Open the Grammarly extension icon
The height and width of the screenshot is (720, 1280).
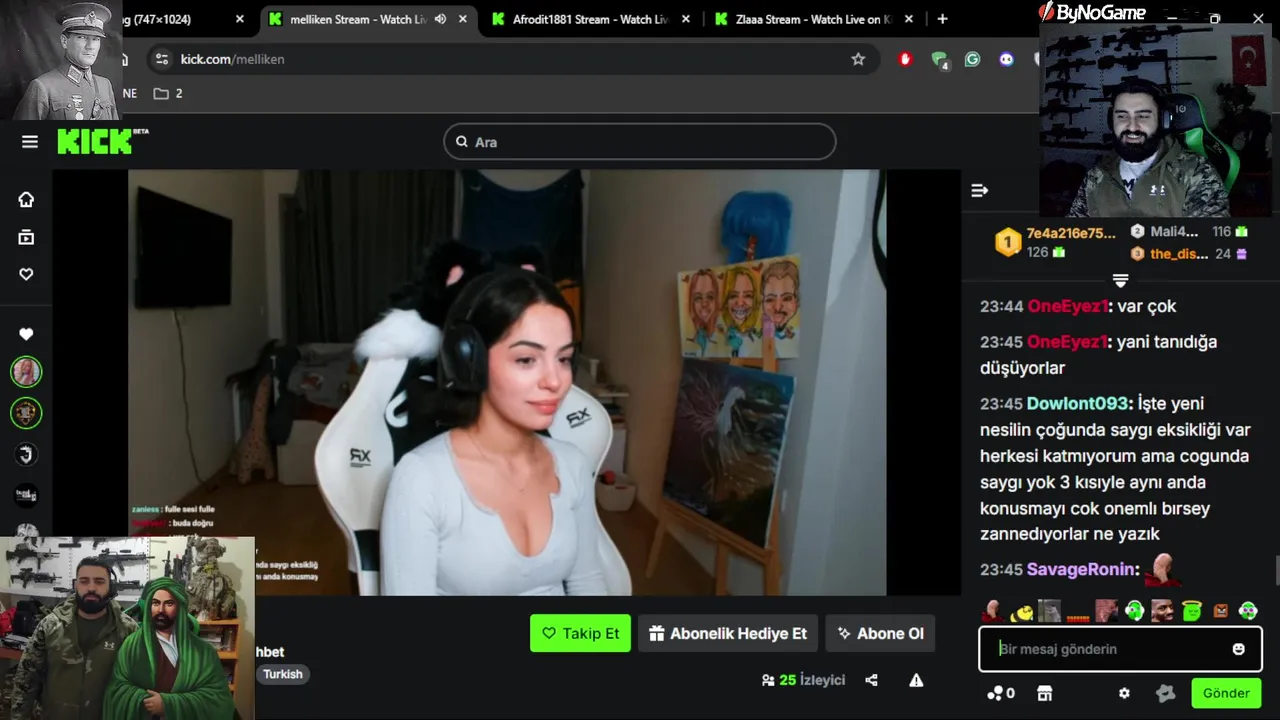coord(972,59)
